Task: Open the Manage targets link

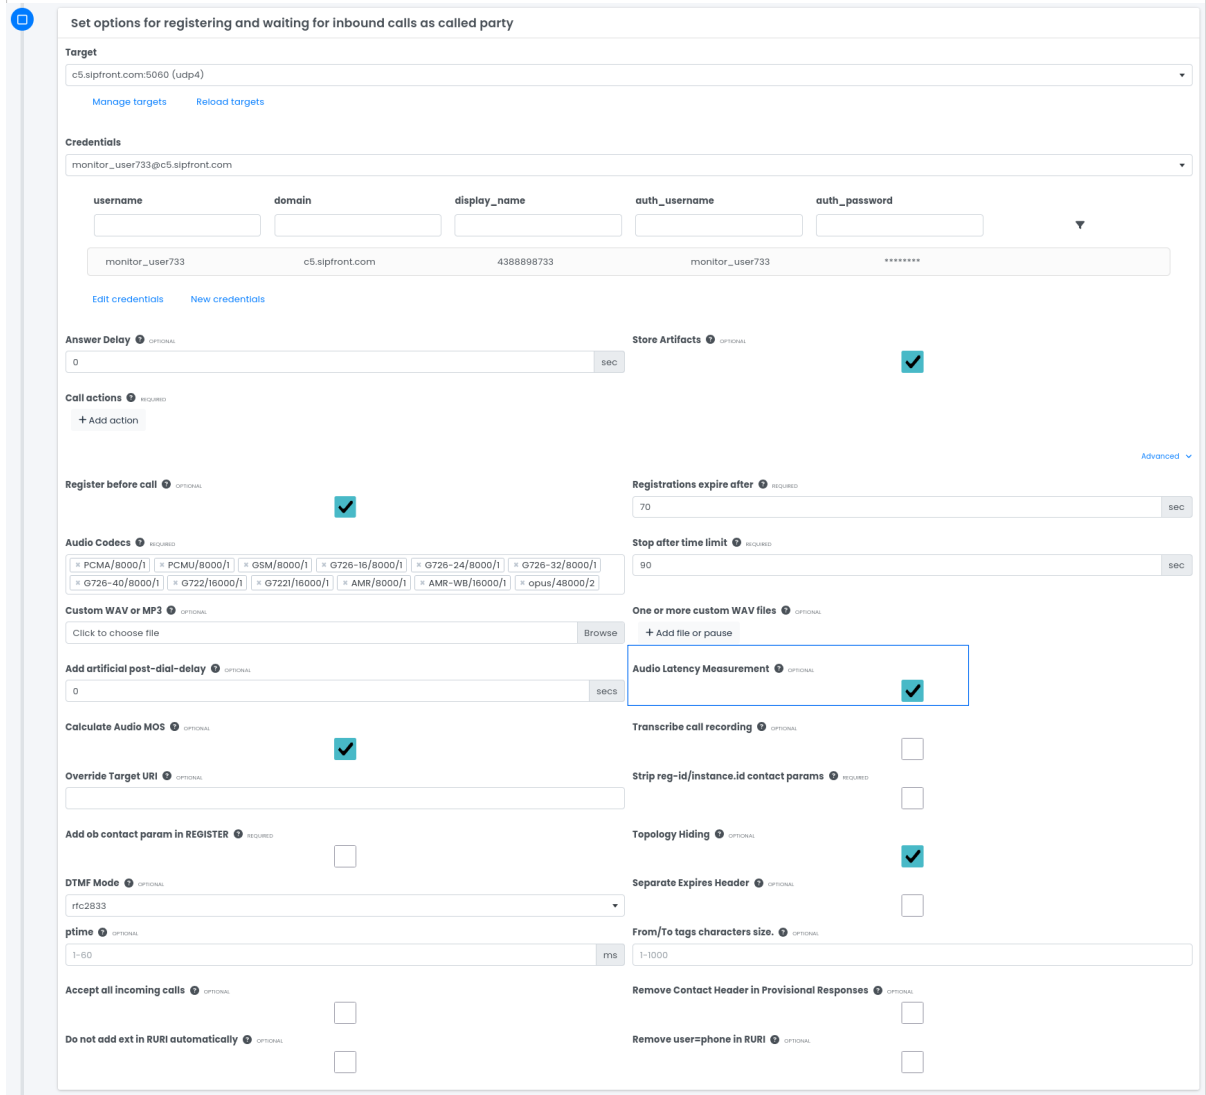Action: click(x=129, y=102)
